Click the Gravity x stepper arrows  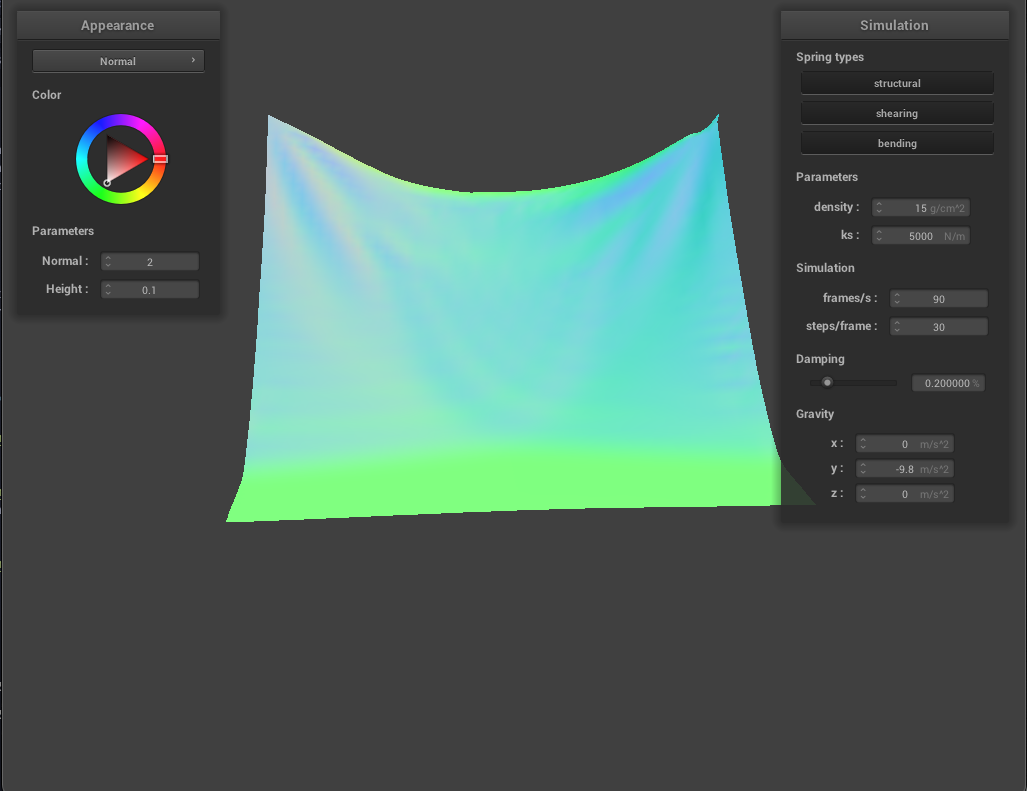tap(863, 444)
